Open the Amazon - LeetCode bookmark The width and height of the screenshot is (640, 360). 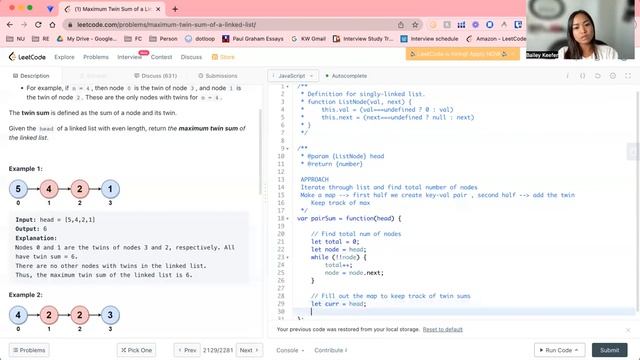coord(496,39)
